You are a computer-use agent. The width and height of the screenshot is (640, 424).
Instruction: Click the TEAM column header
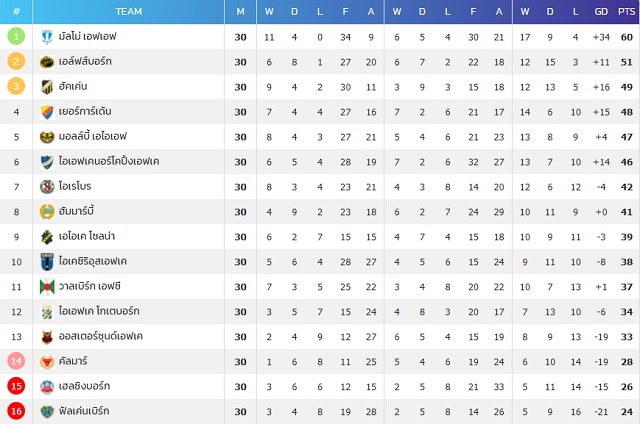(x=129, y=11)
